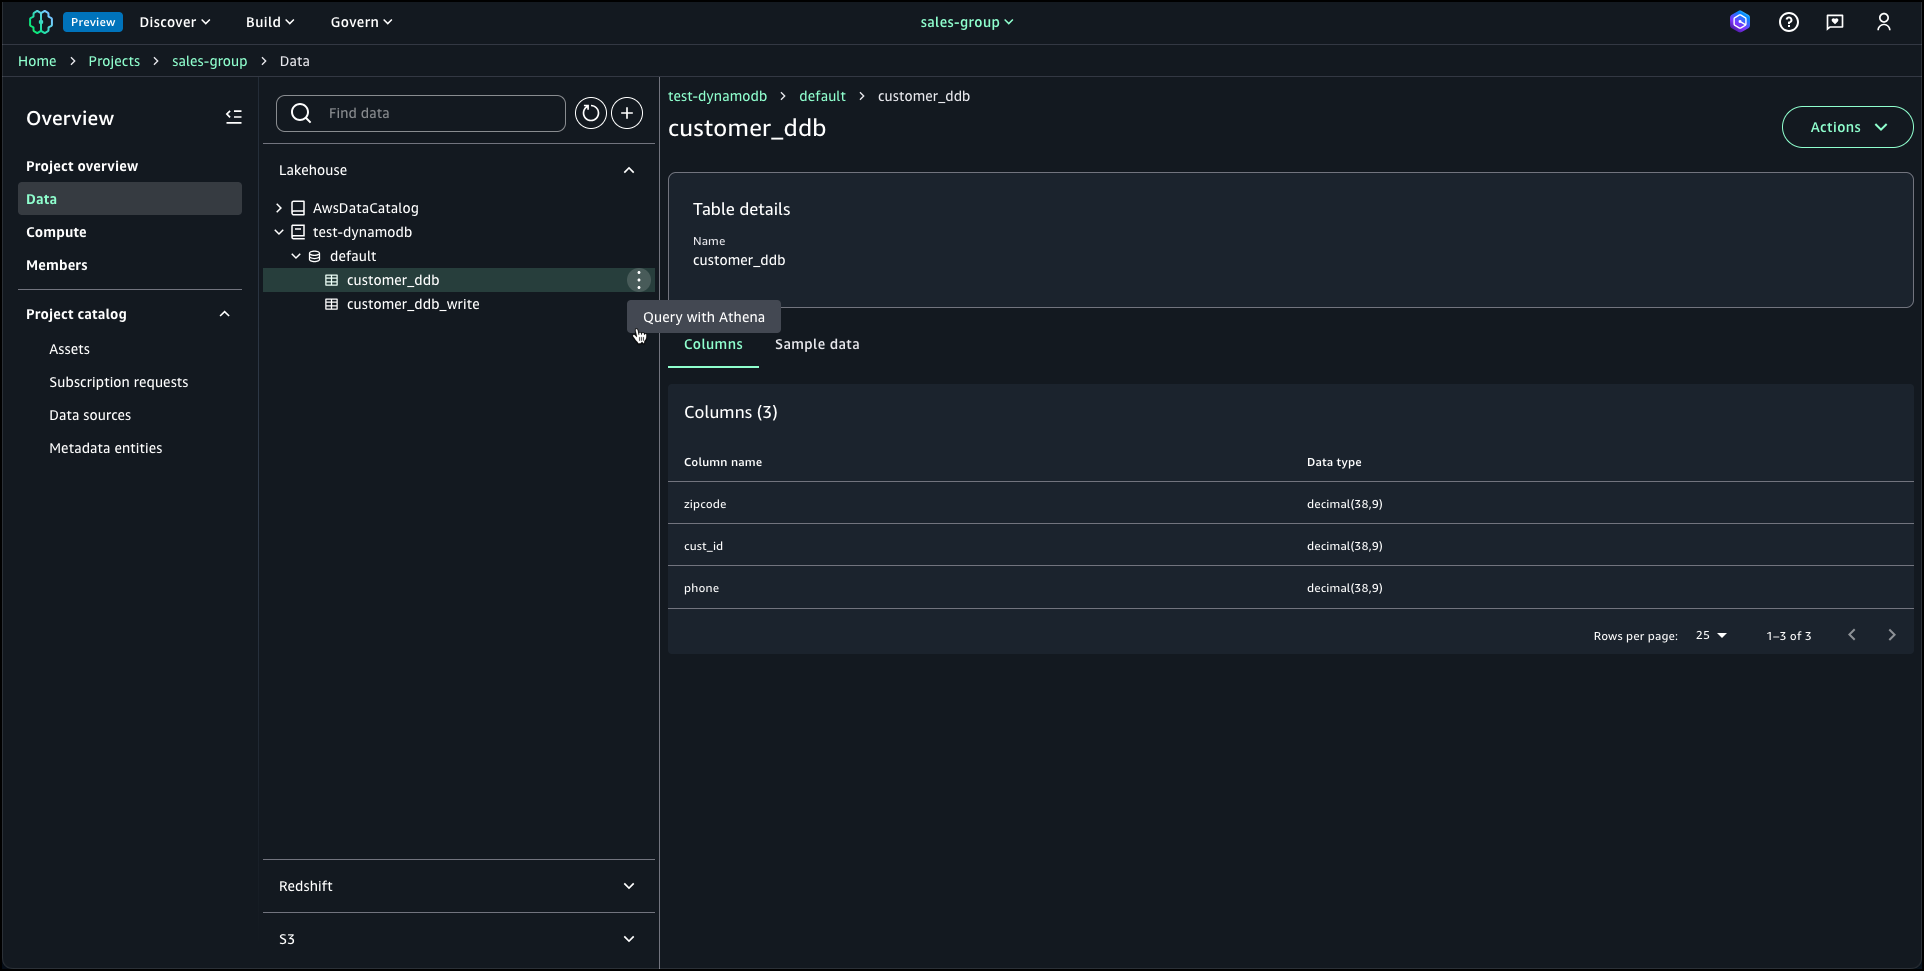Open the Govern dropdown menu
Screen dimensions: 1924x971
tap(361, 22)
